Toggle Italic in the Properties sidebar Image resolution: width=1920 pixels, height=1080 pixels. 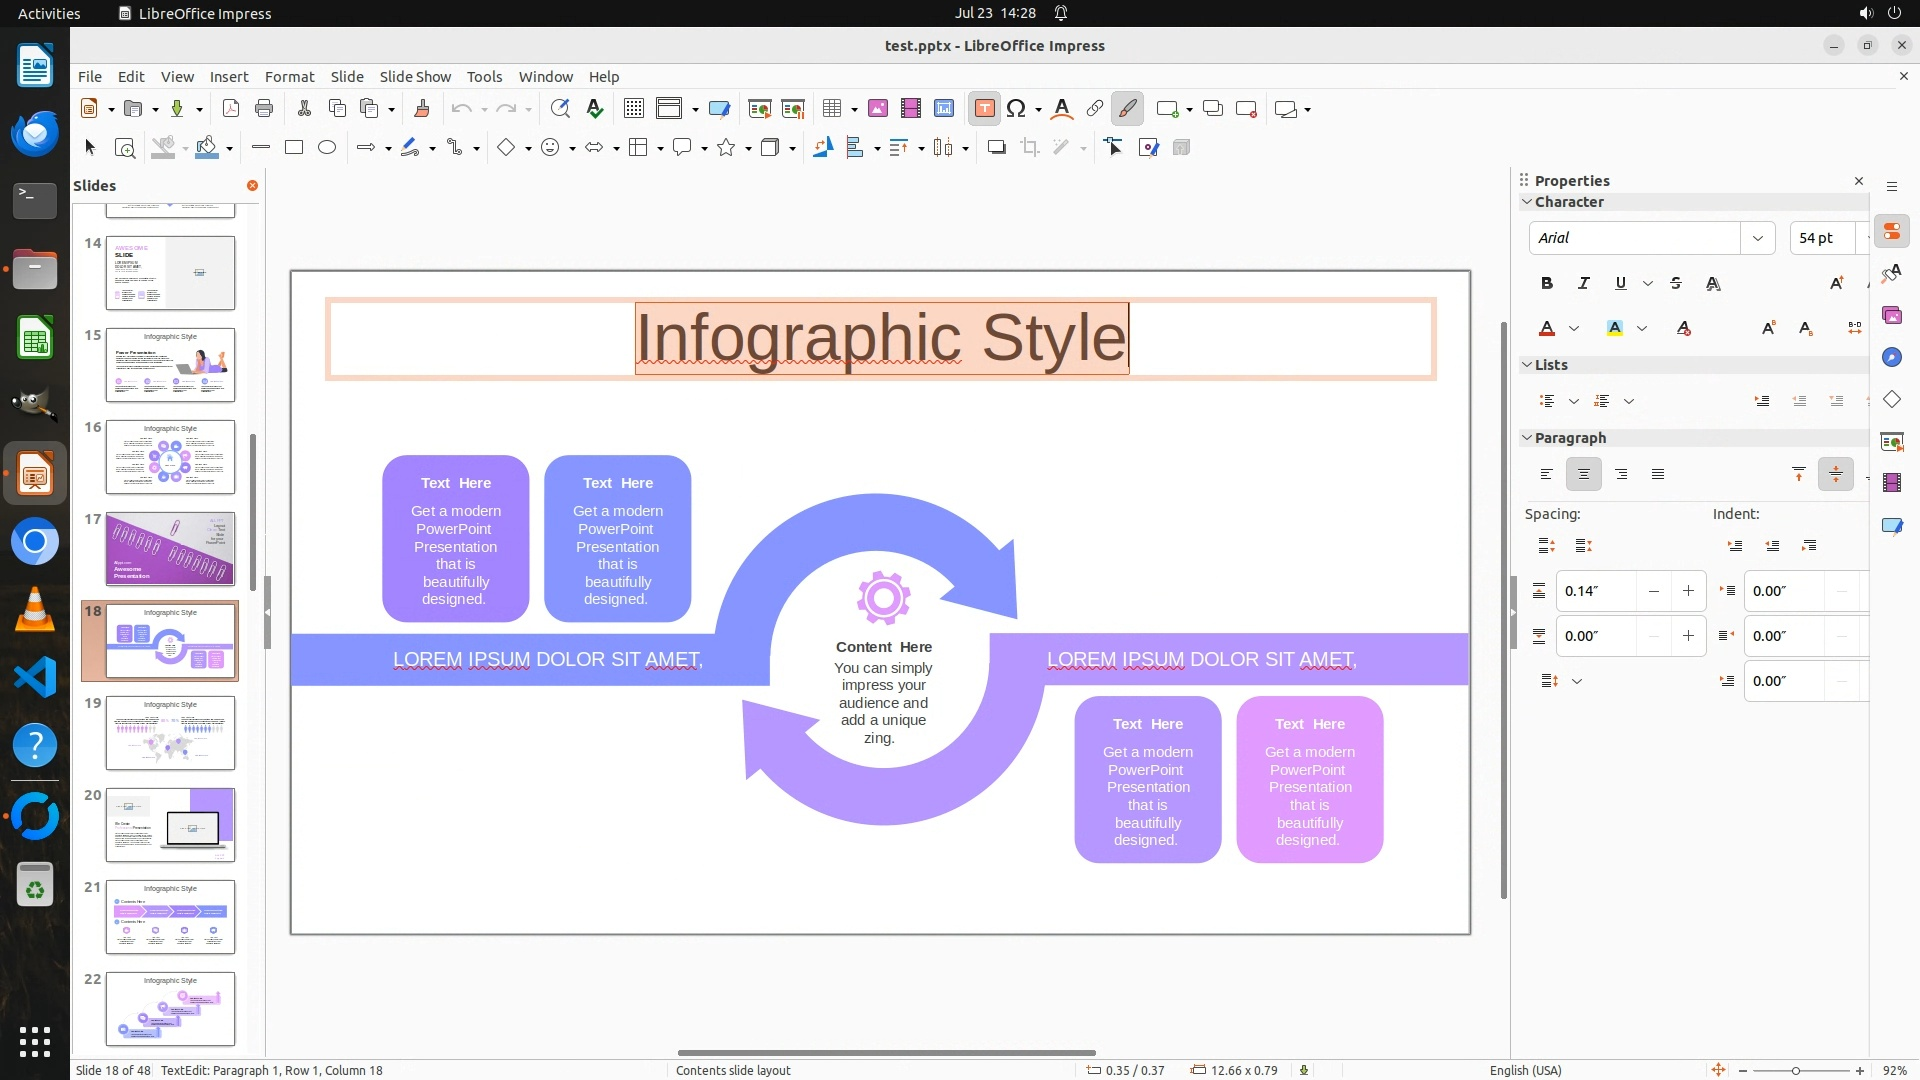pos(1583,284)
